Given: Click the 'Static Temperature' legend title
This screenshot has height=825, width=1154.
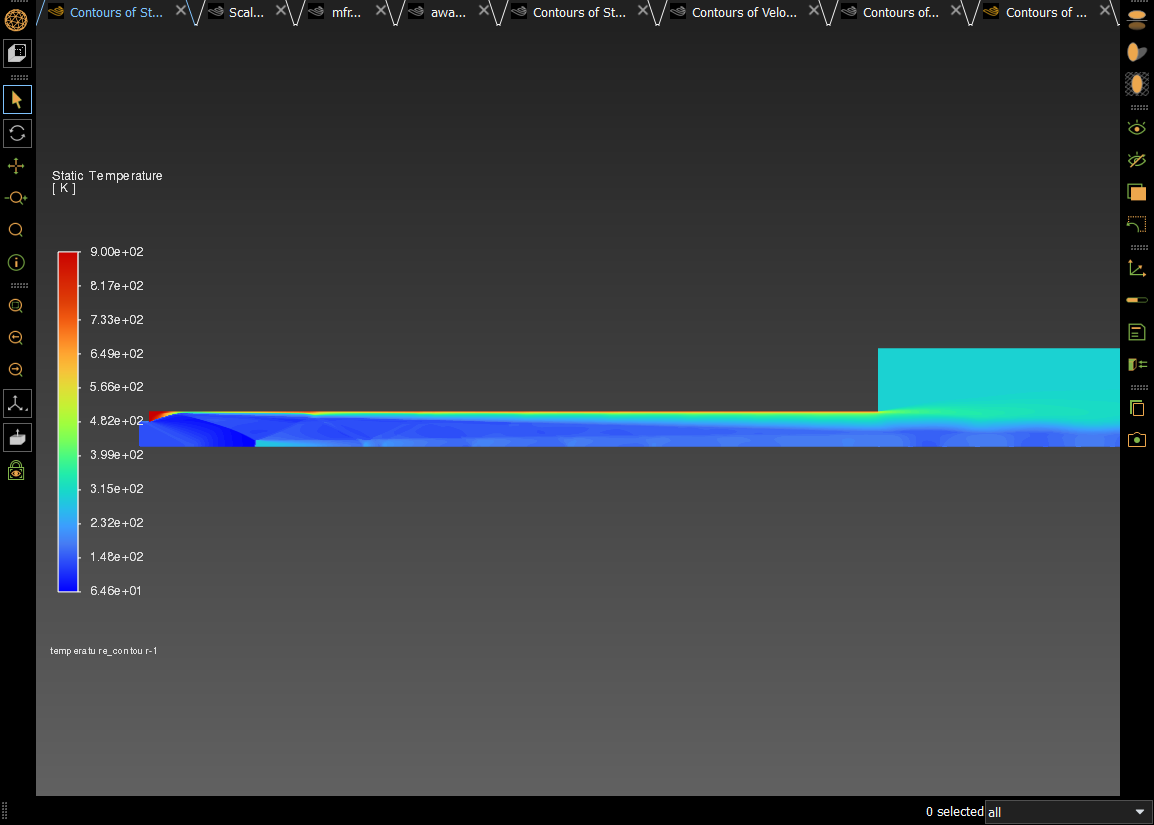Looking at the screenshot, I should pos(107,176).
